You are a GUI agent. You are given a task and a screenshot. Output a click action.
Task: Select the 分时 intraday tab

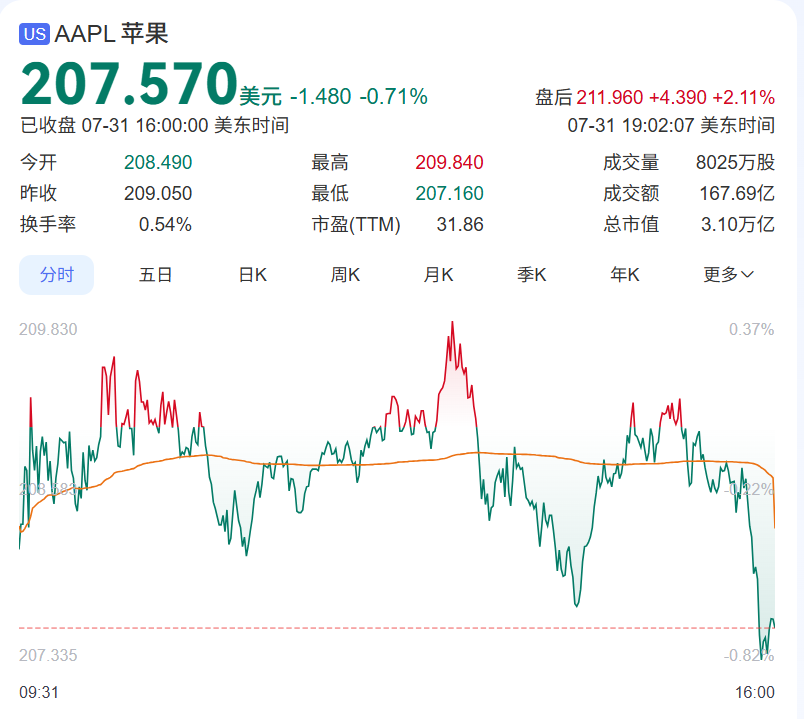(57, 275)
